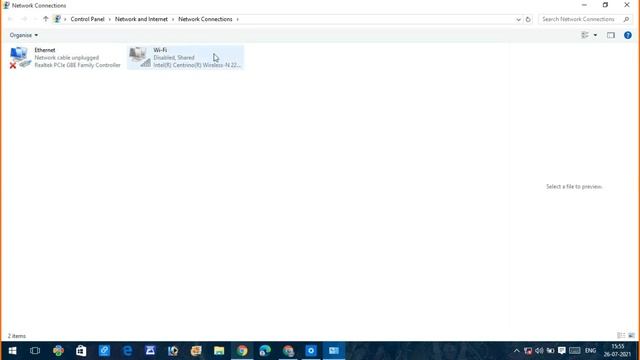Open Task View from the taskbar
Screen dimensions: 640x360
click(35, 351)
